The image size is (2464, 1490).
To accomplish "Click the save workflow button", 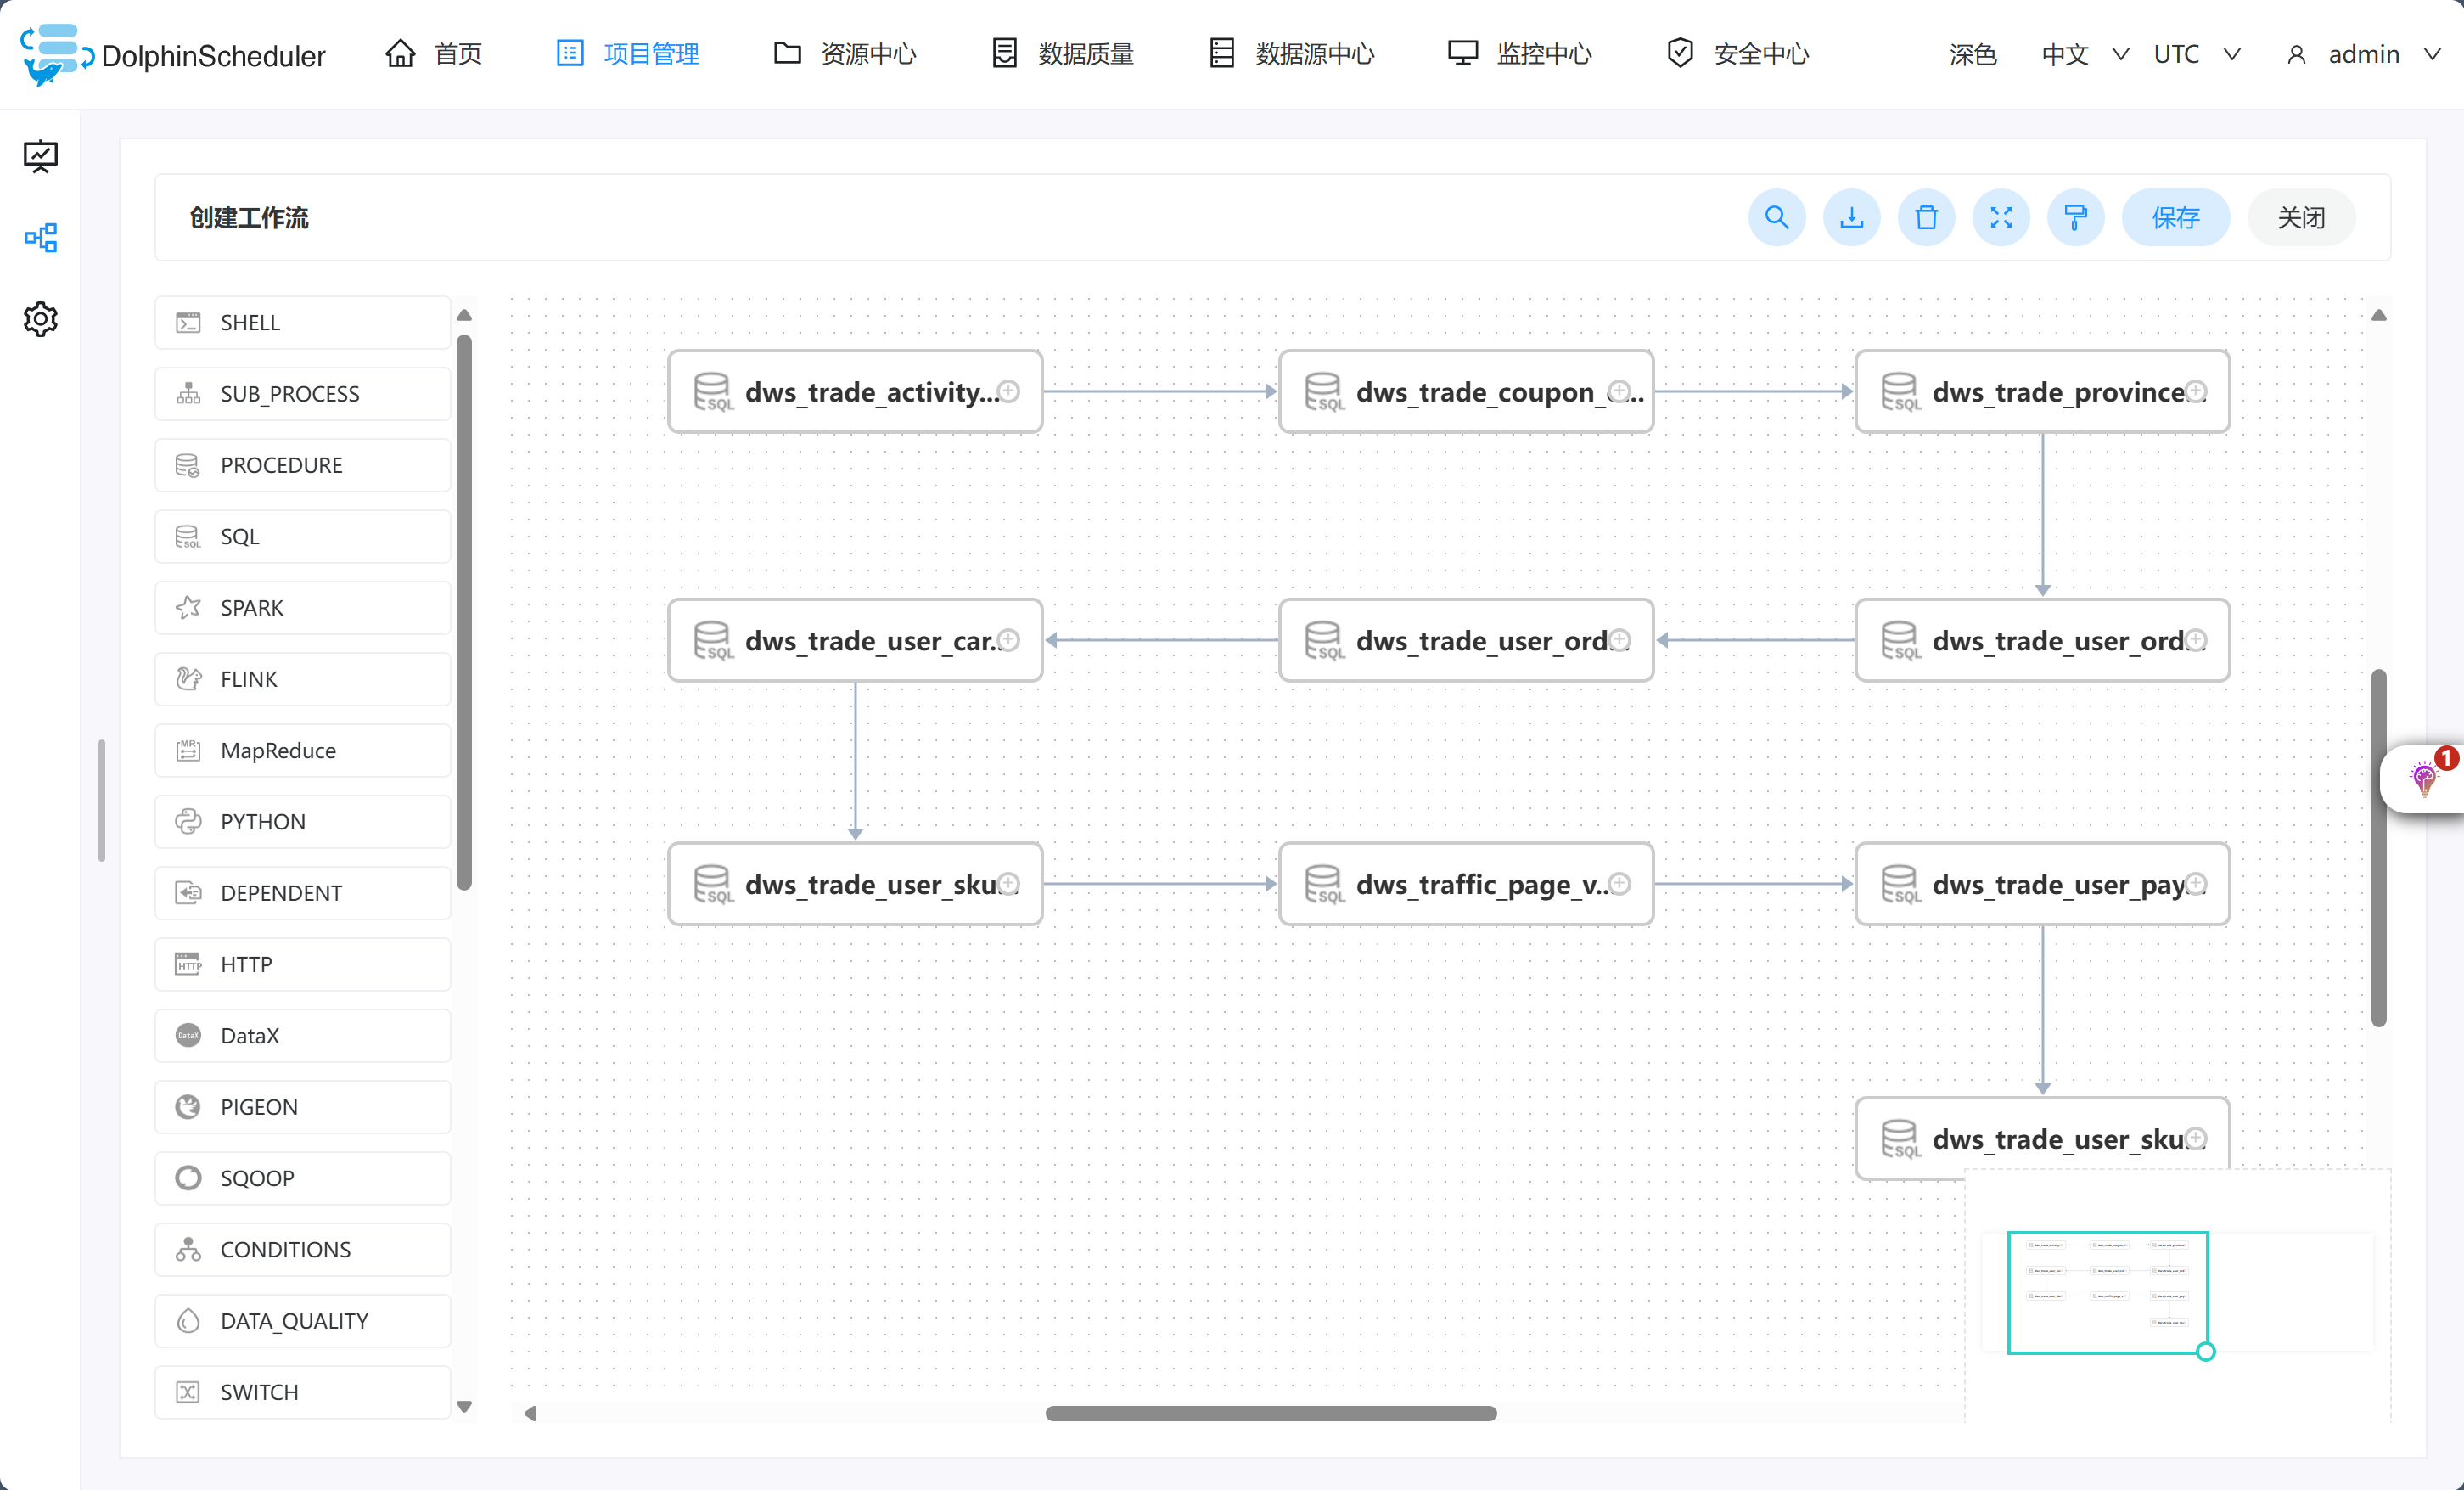I will tap(2177, 216).
